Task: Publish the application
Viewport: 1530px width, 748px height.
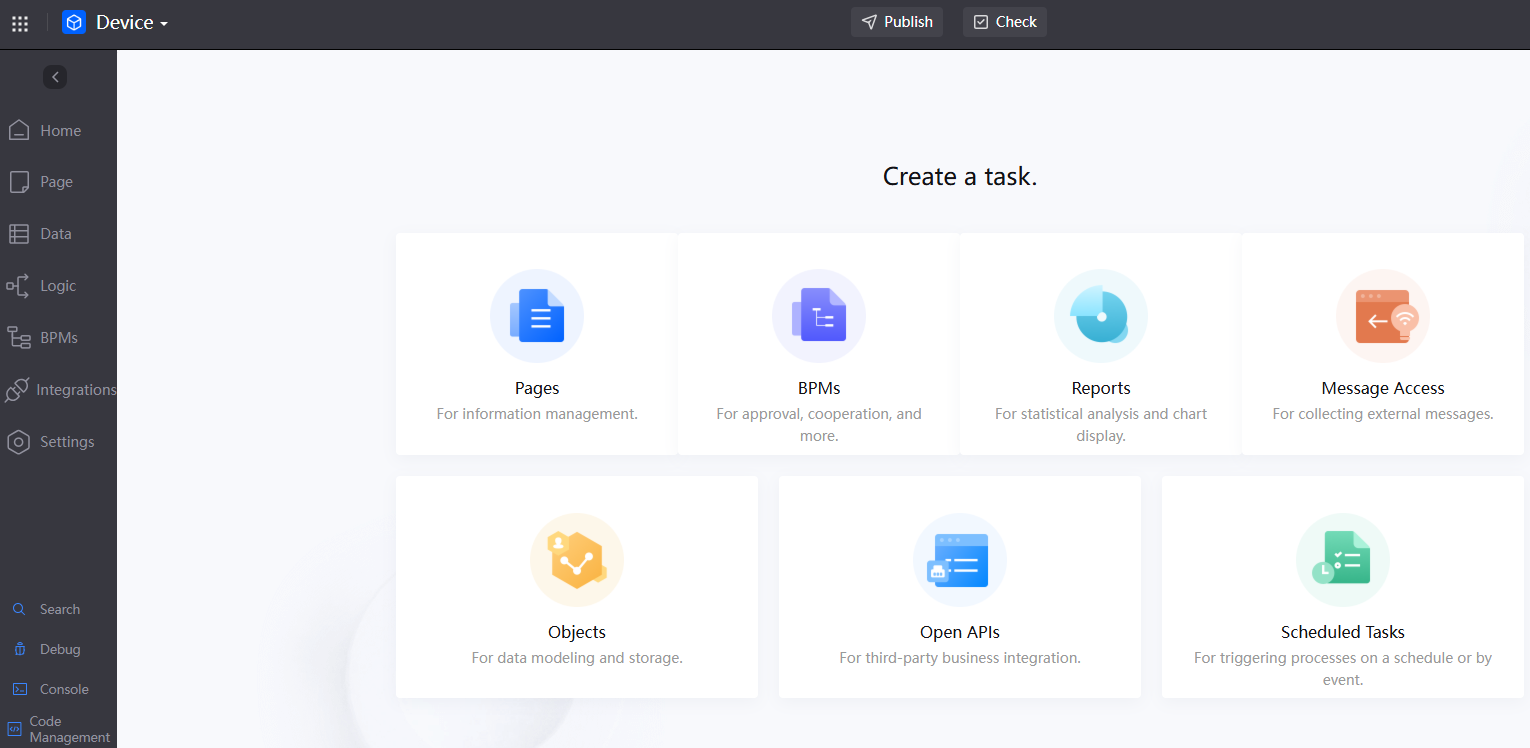Action: click(897, 22)
